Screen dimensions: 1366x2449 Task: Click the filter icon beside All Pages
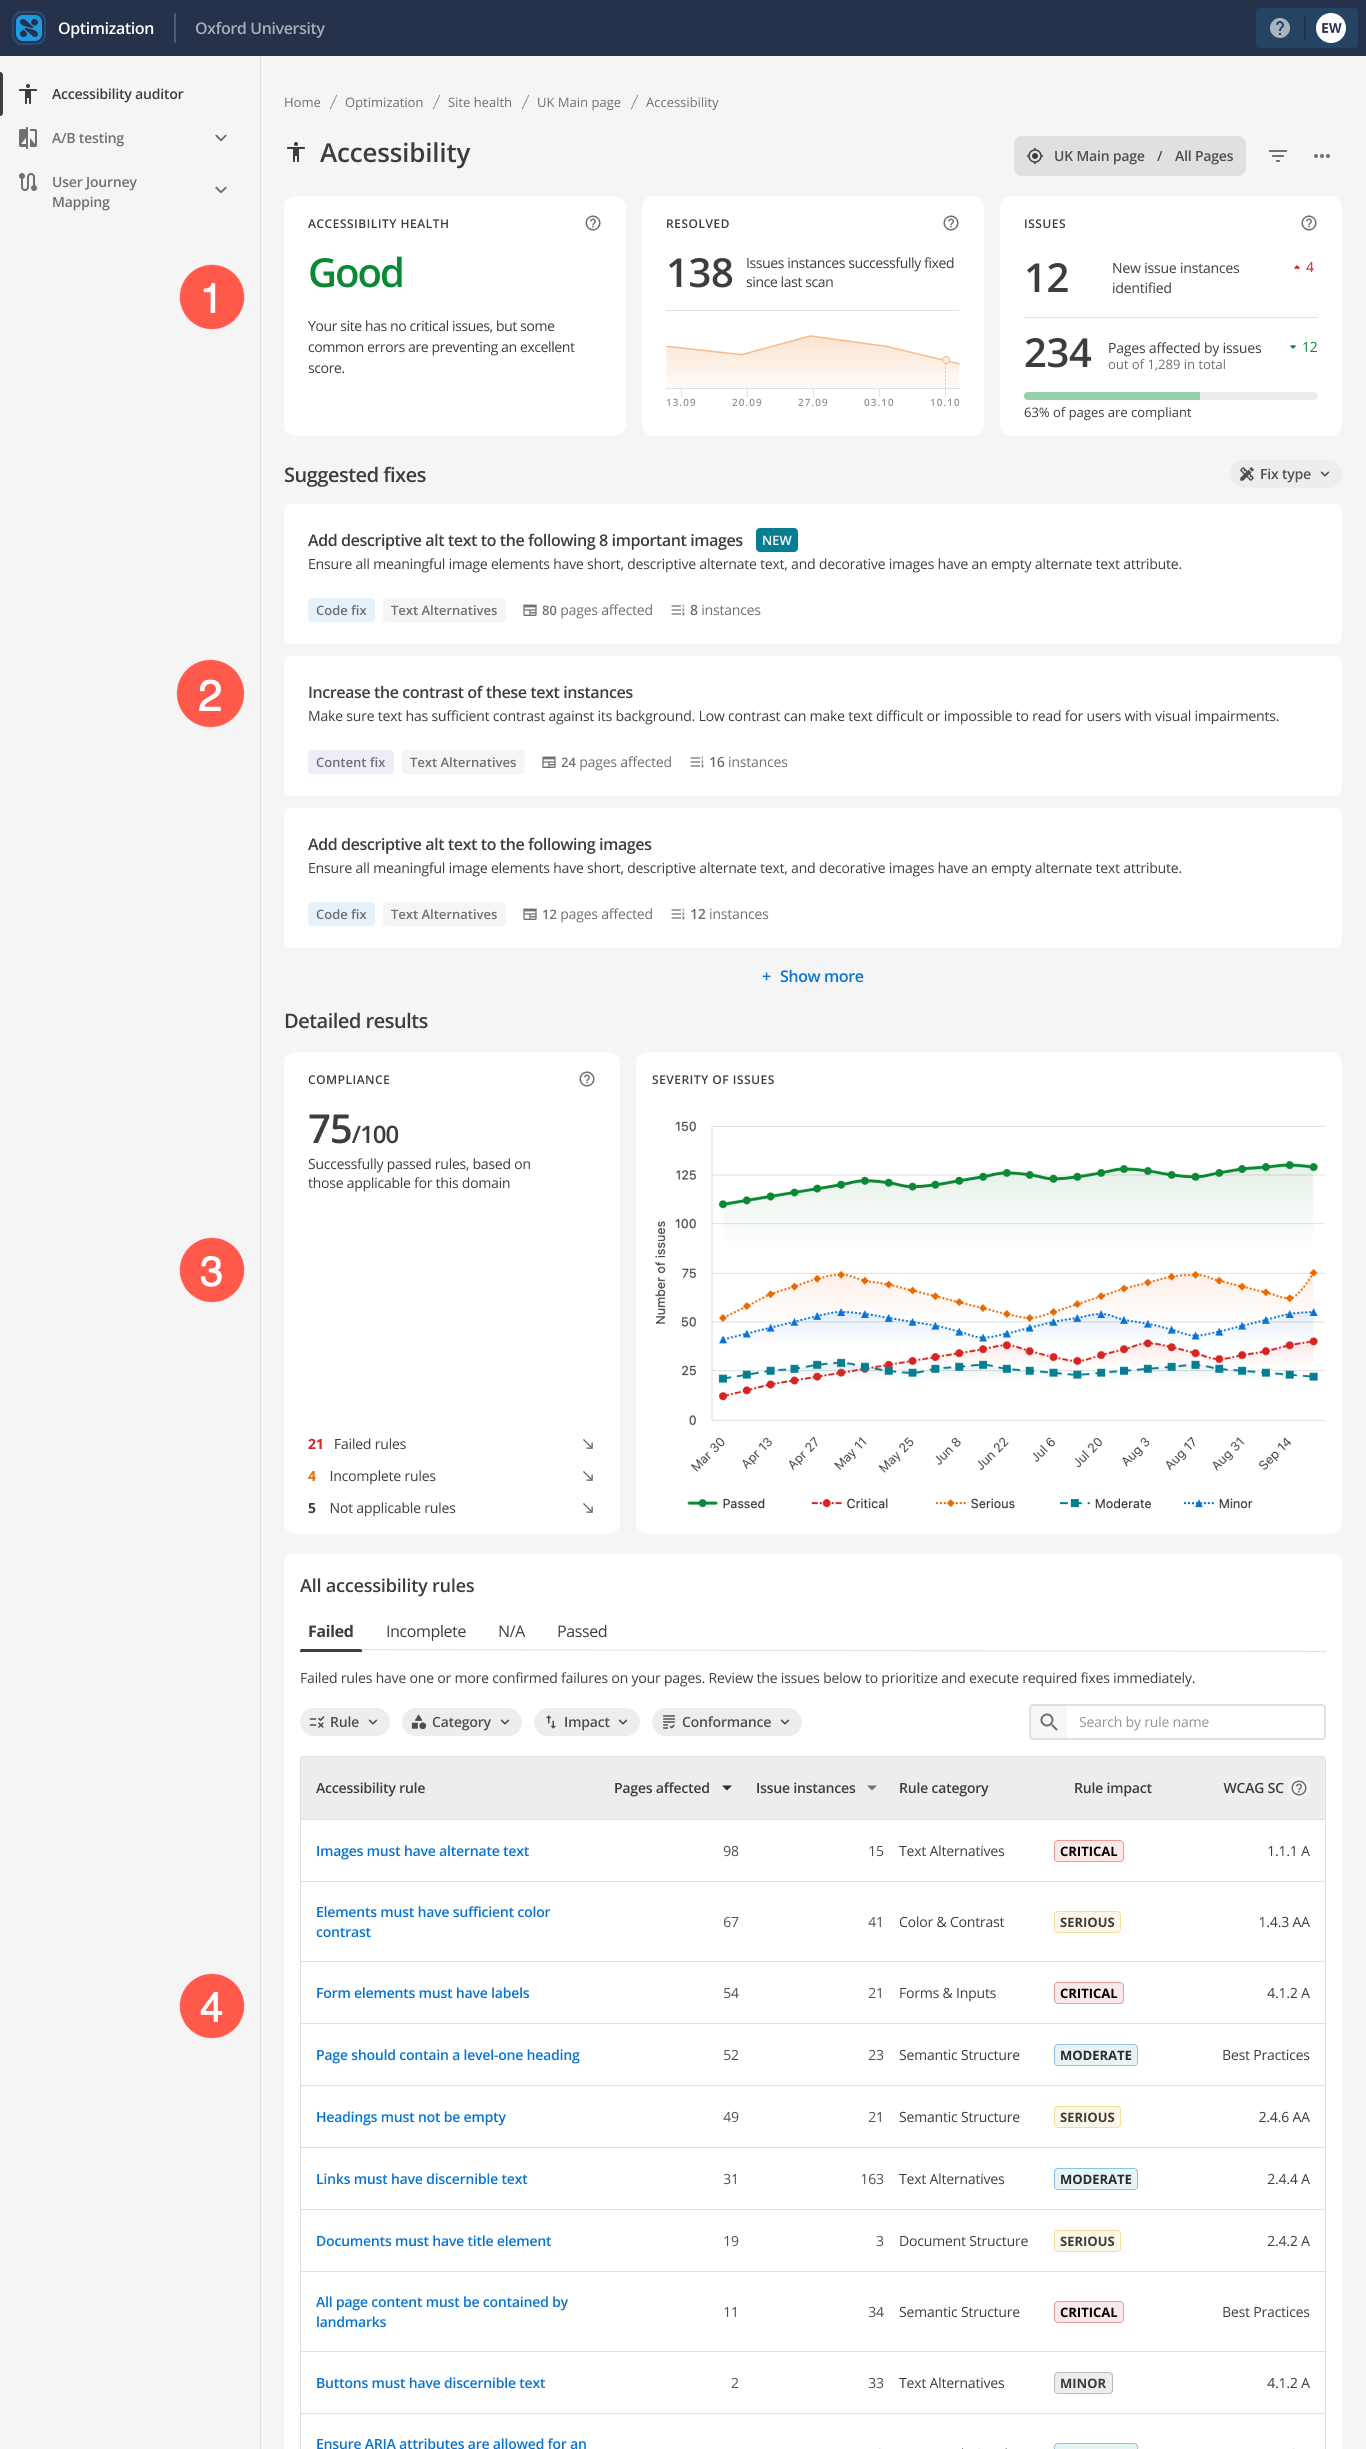(1278, 156)
